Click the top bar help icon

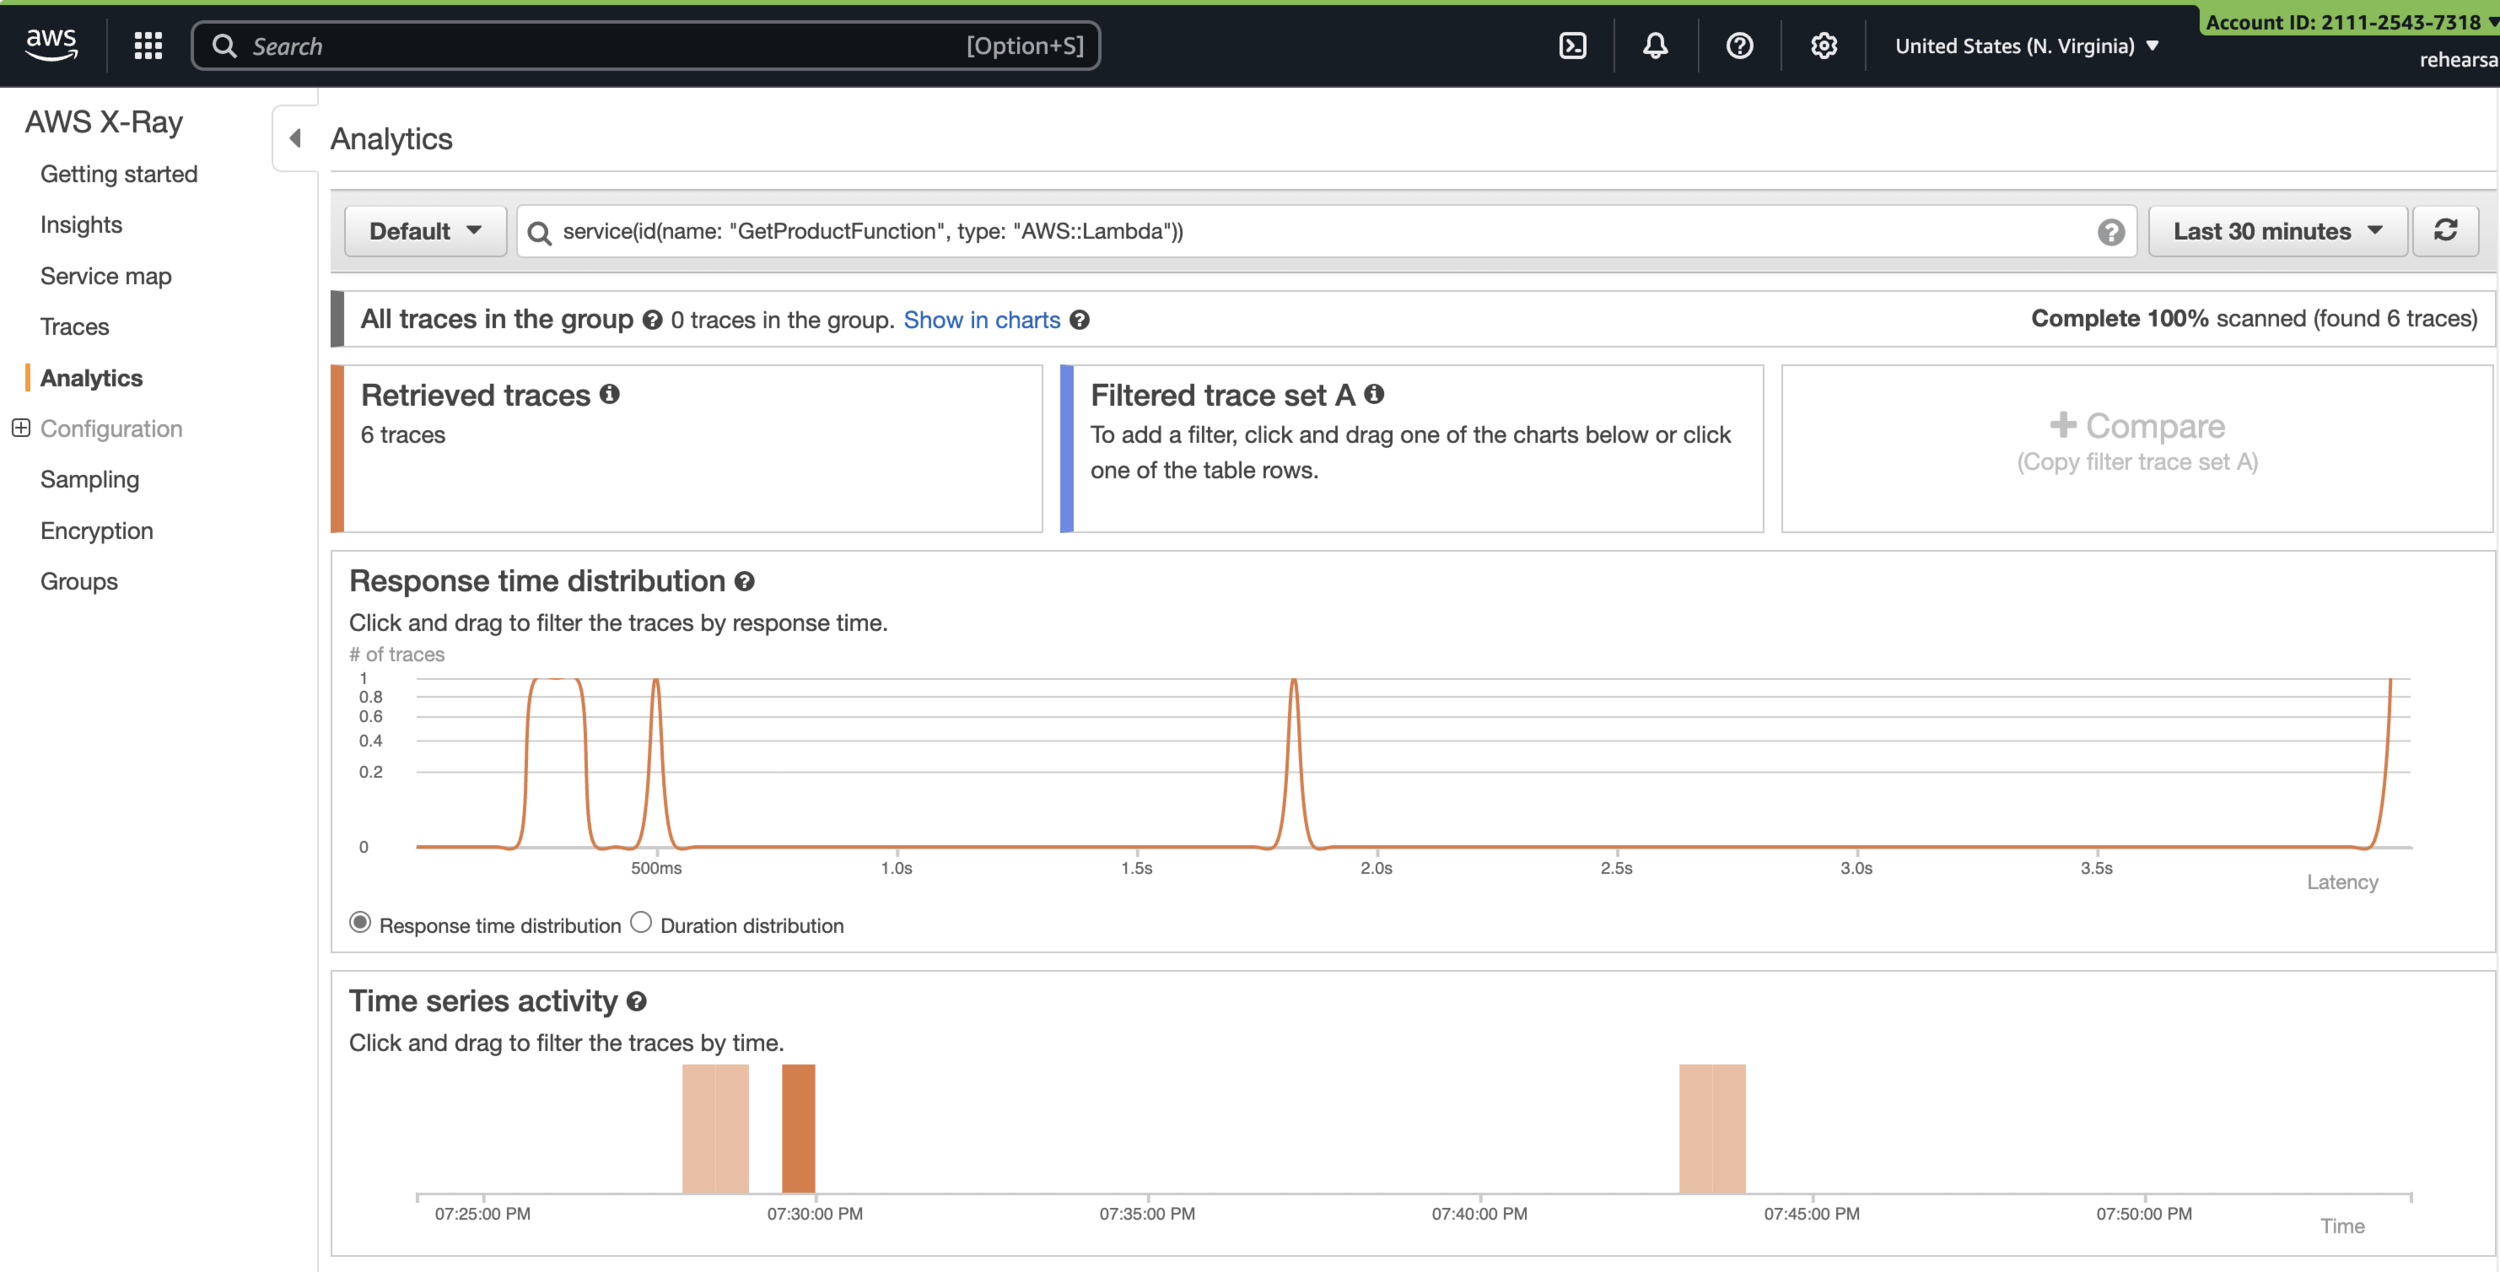click(1739, 45)
